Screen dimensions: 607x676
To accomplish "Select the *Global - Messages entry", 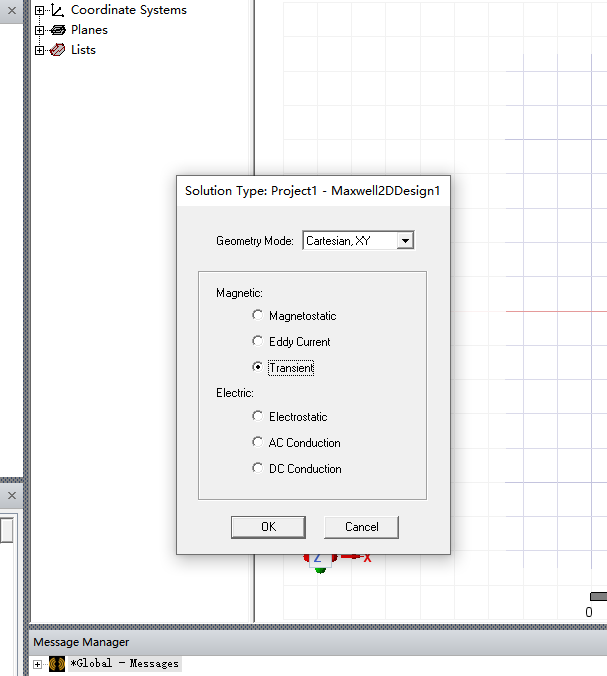I will pyautogui.click(x=125, y=663).
